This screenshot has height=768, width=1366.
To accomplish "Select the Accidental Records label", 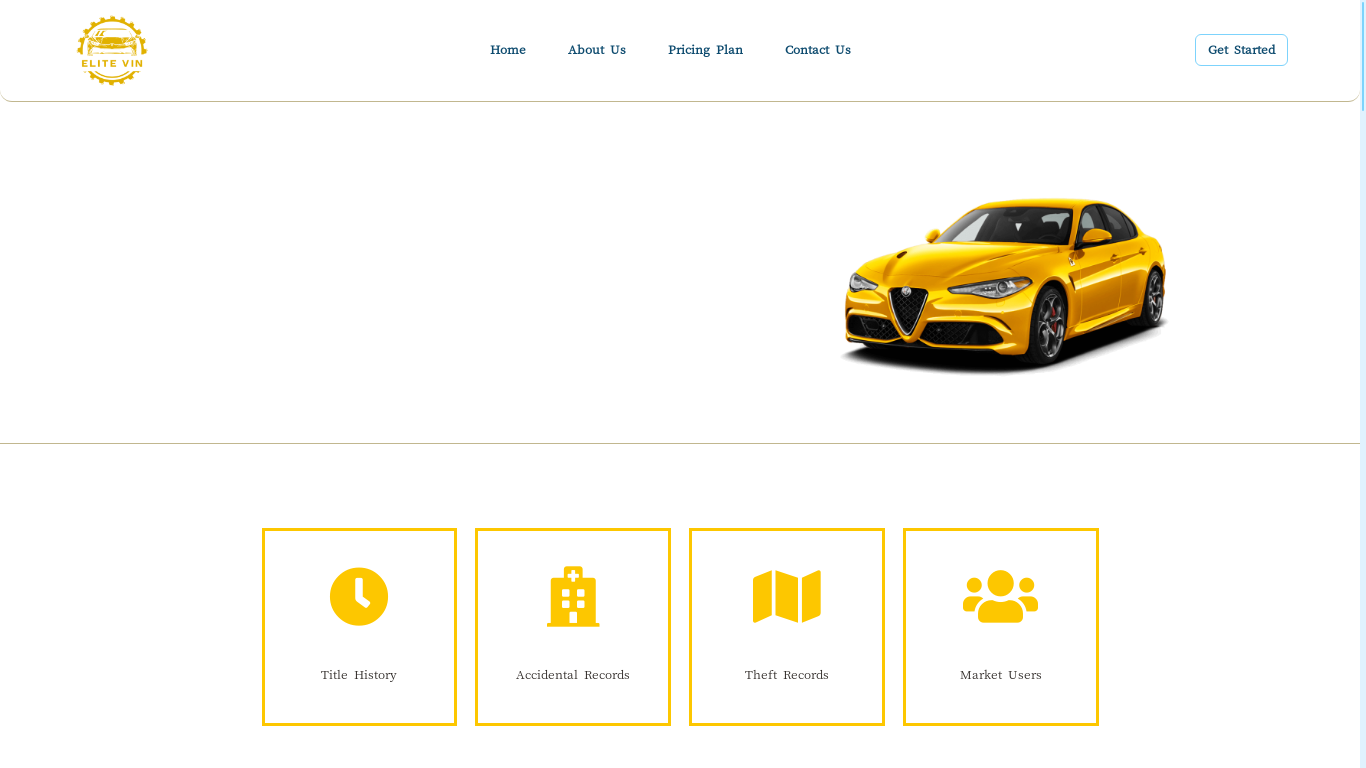I will [x=573, y=675].
